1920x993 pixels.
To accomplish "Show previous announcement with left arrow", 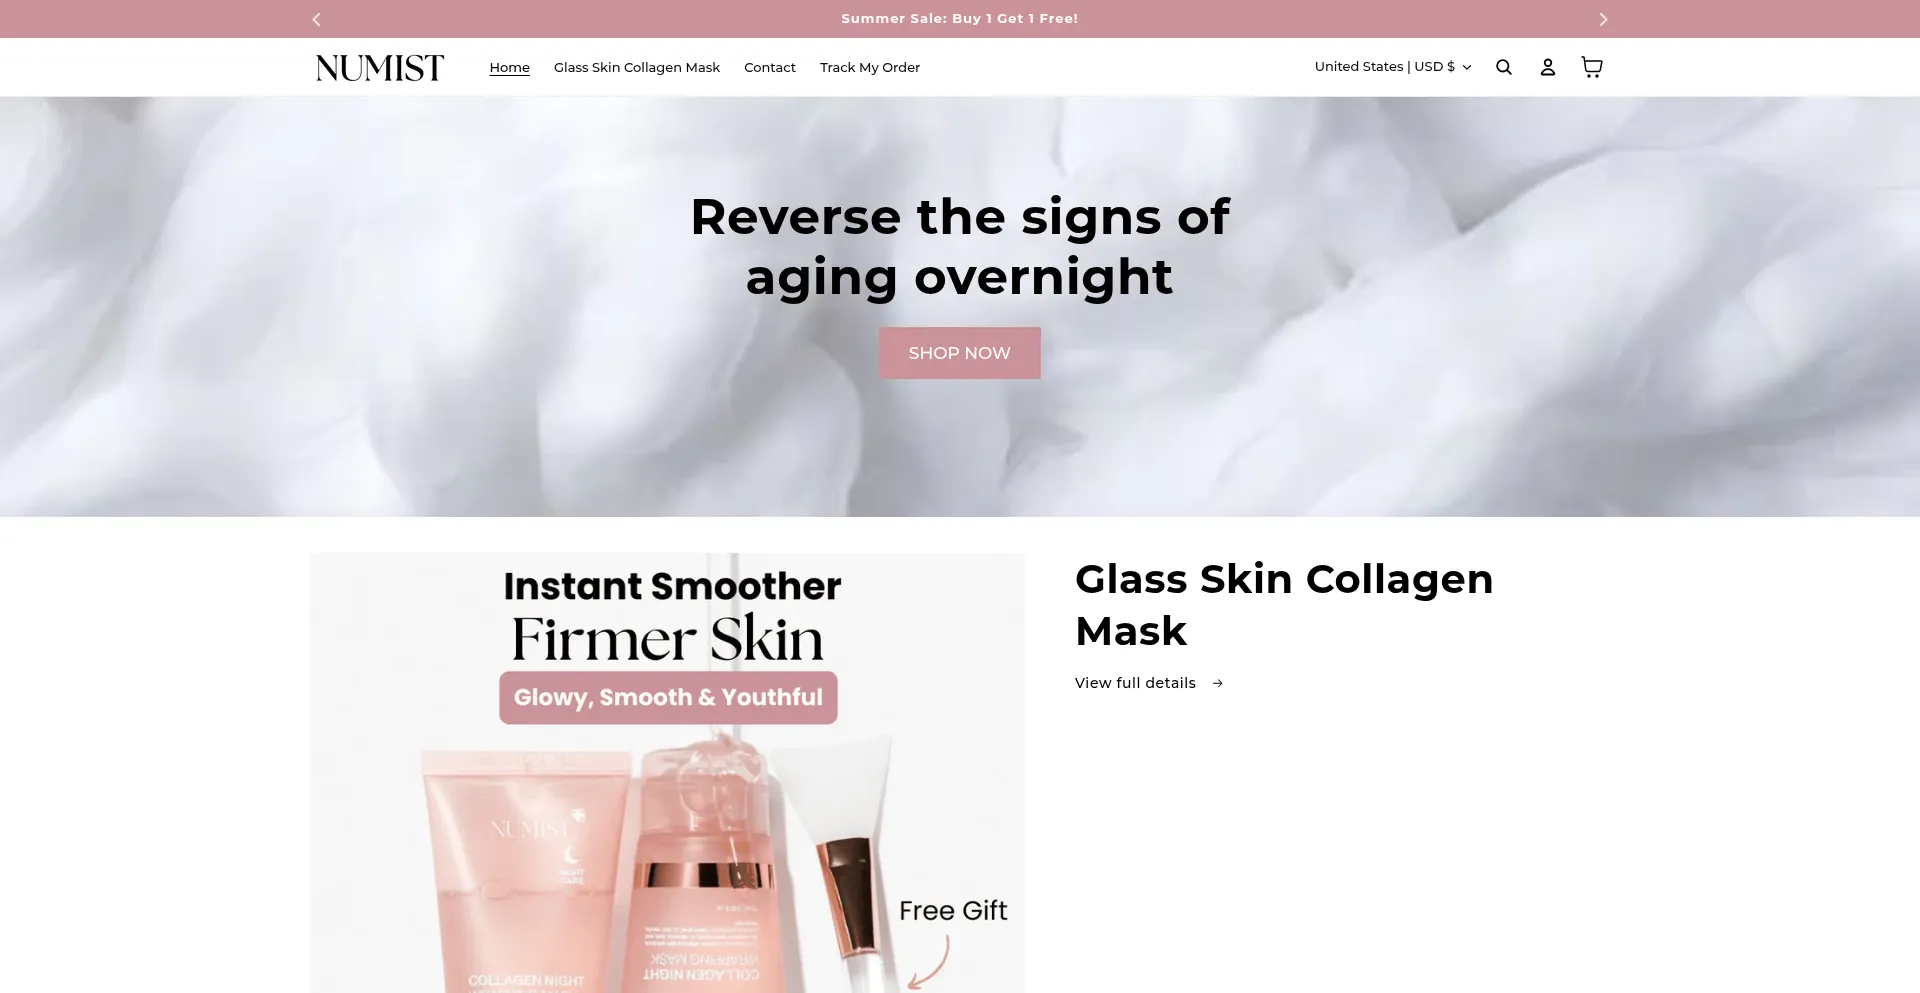I will (316, 19).
